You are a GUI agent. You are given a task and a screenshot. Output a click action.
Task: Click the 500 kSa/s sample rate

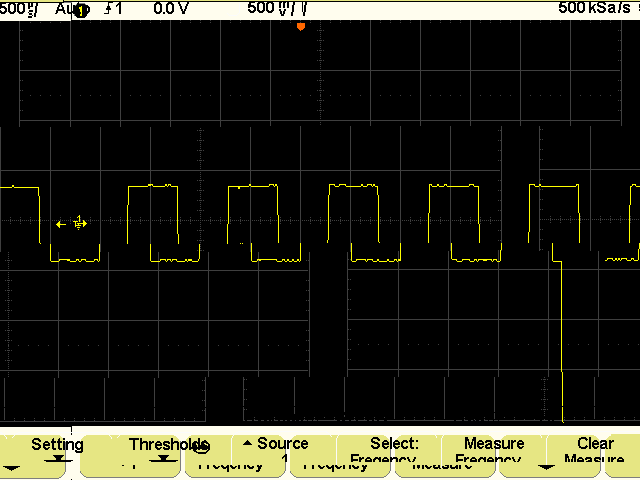coord(594,7)
